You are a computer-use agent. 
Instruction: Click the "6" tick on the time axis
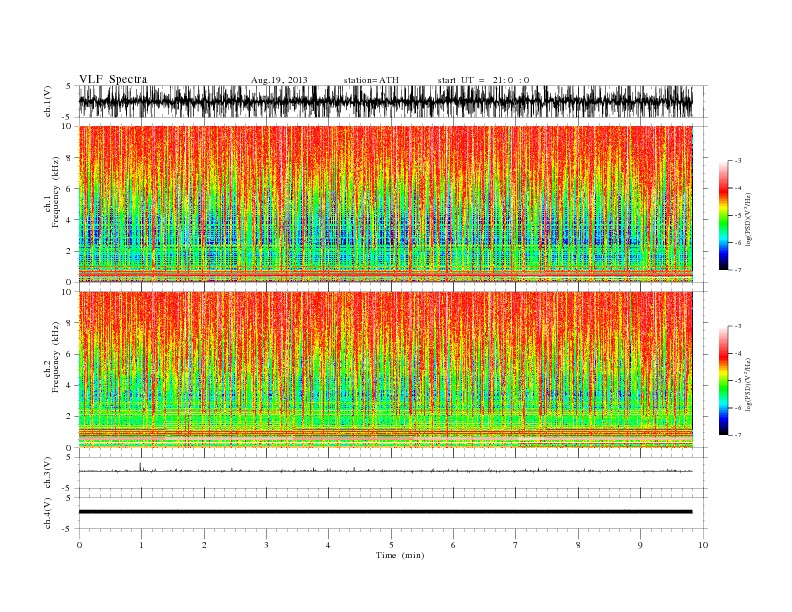pos(453,545)
